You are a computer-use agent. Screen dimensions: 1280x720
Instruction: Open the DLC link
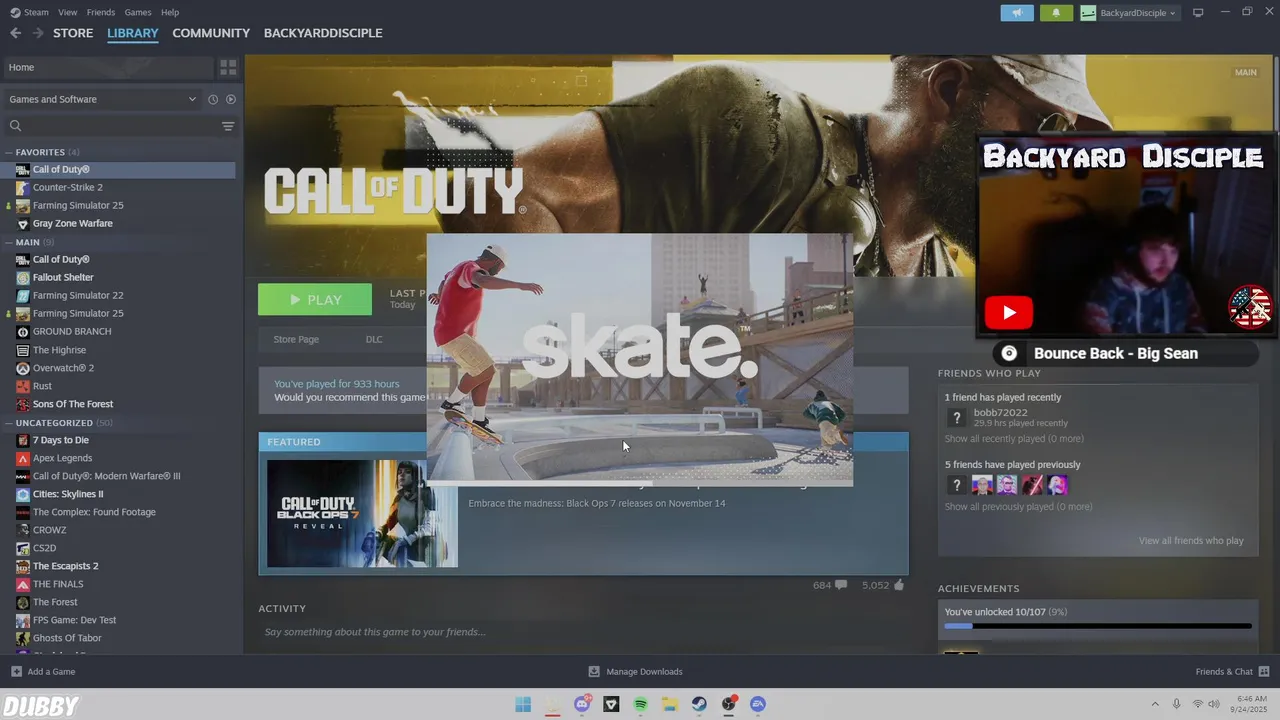374,339
